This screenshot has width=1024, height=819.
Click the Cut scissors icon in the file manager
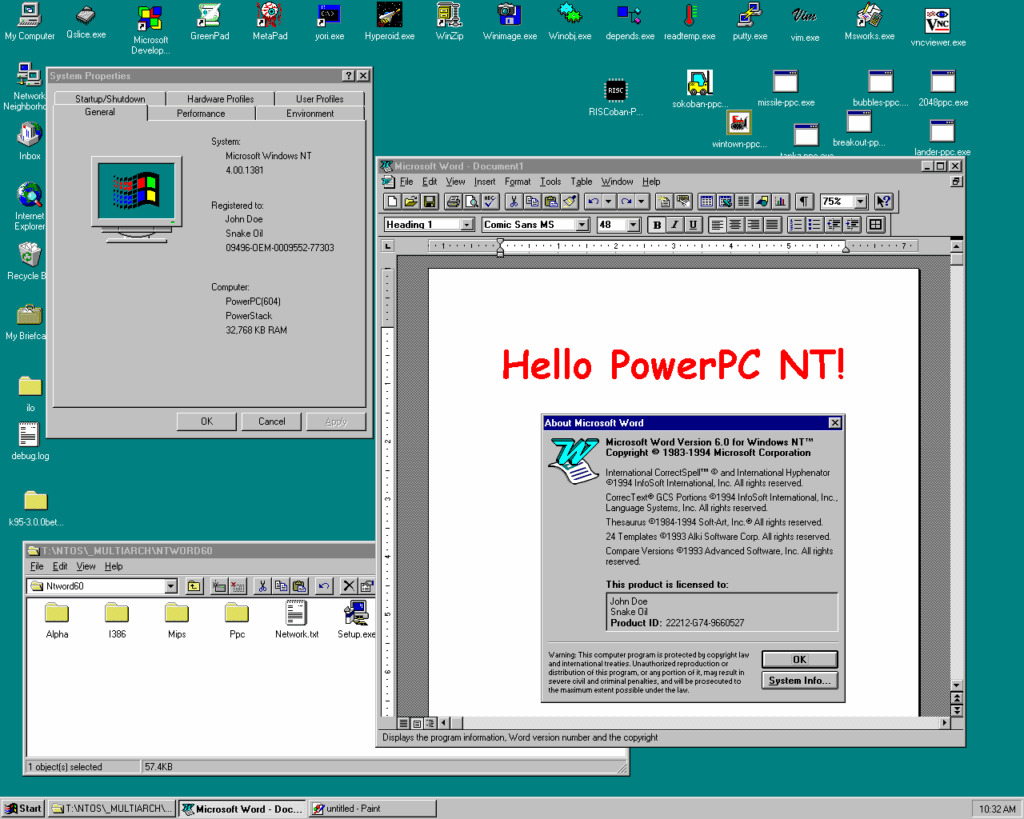pyautogui.click(x=262, y=585)
